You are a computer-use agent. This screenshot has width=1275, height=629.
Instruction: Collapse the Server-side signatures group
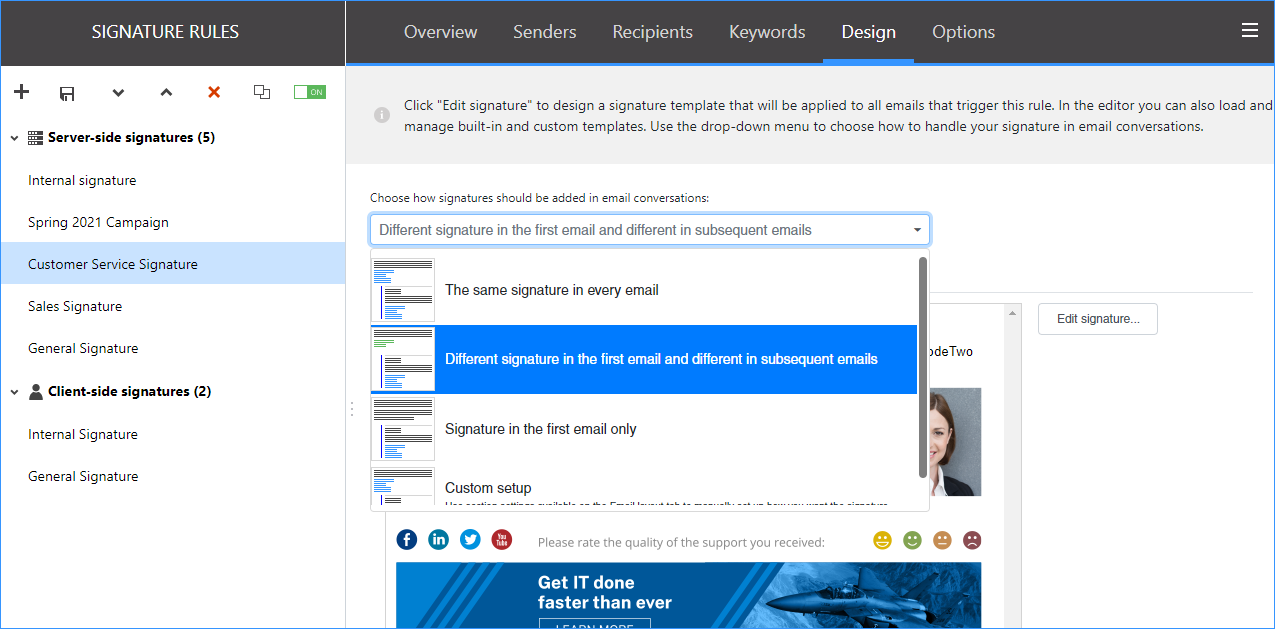click(x=14, y=138)
